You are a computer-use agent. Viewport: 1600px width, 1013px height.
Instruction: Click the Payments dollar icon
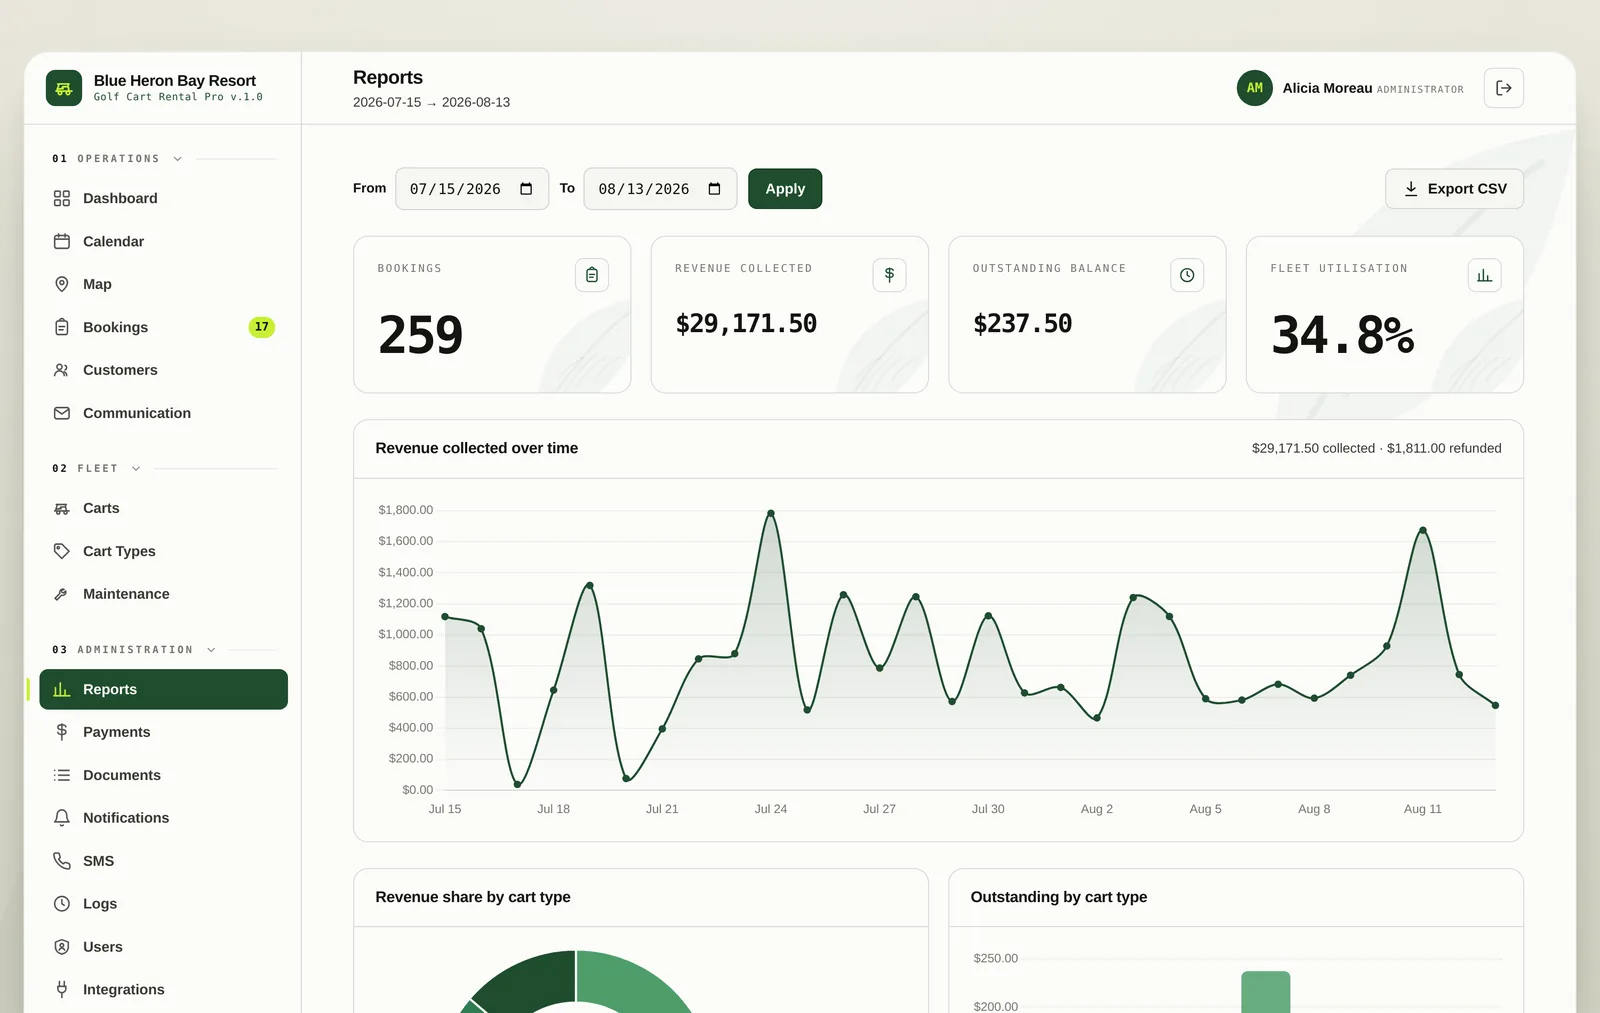(62, 732)
